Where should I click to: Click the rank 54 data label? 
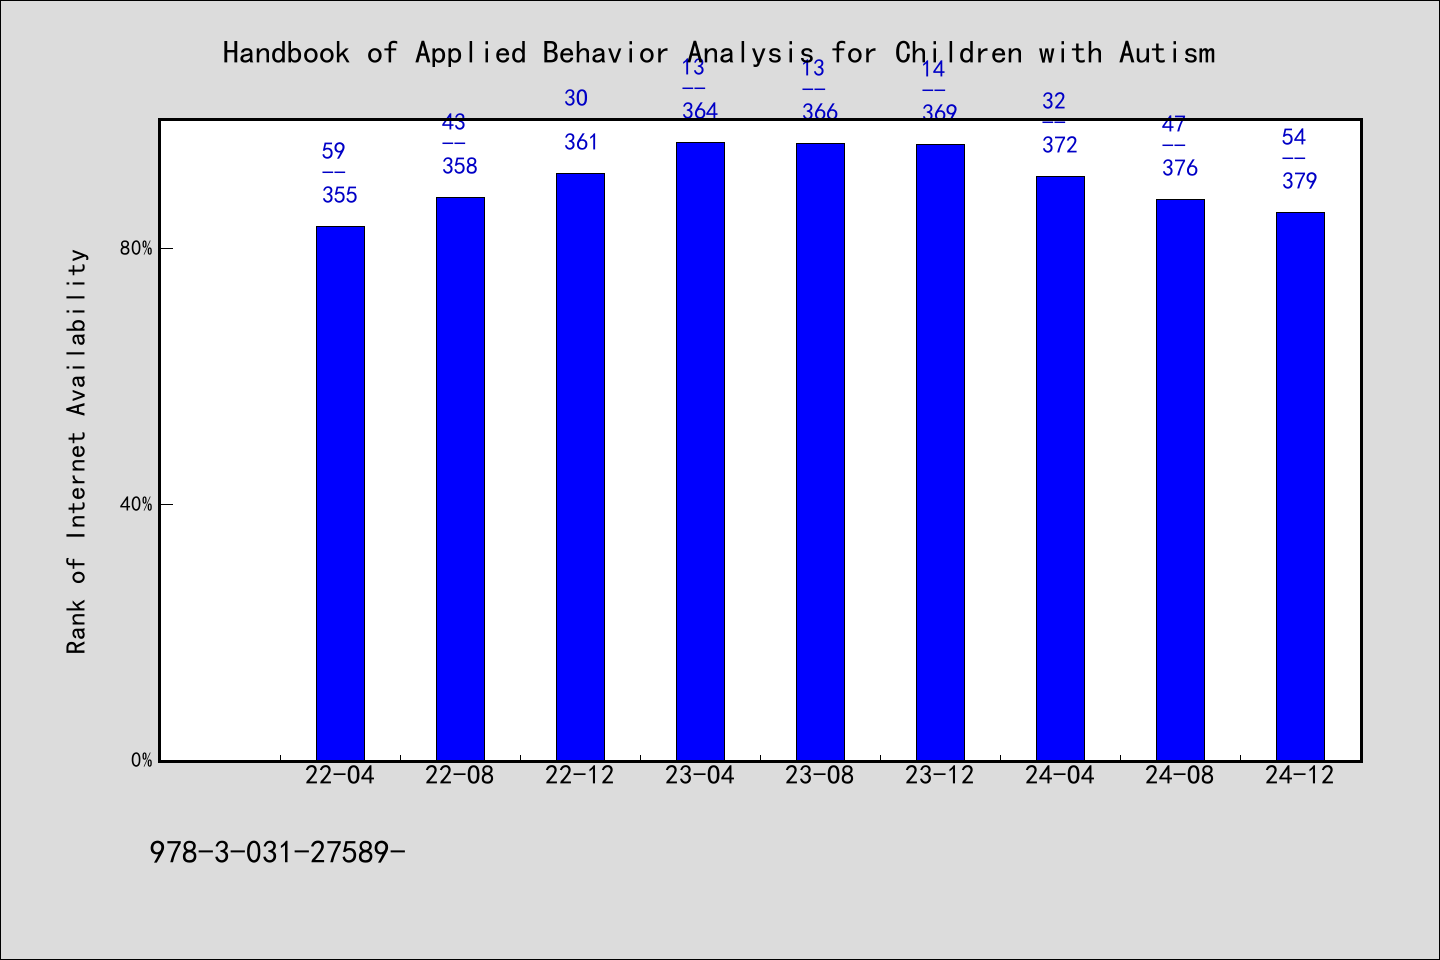pyautogui.click(x=1294, y=137)
